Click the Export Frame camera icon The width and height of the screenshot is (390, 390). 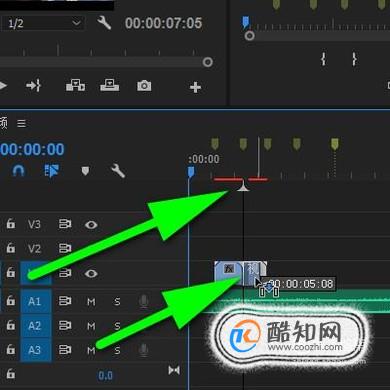click(144, 86)
